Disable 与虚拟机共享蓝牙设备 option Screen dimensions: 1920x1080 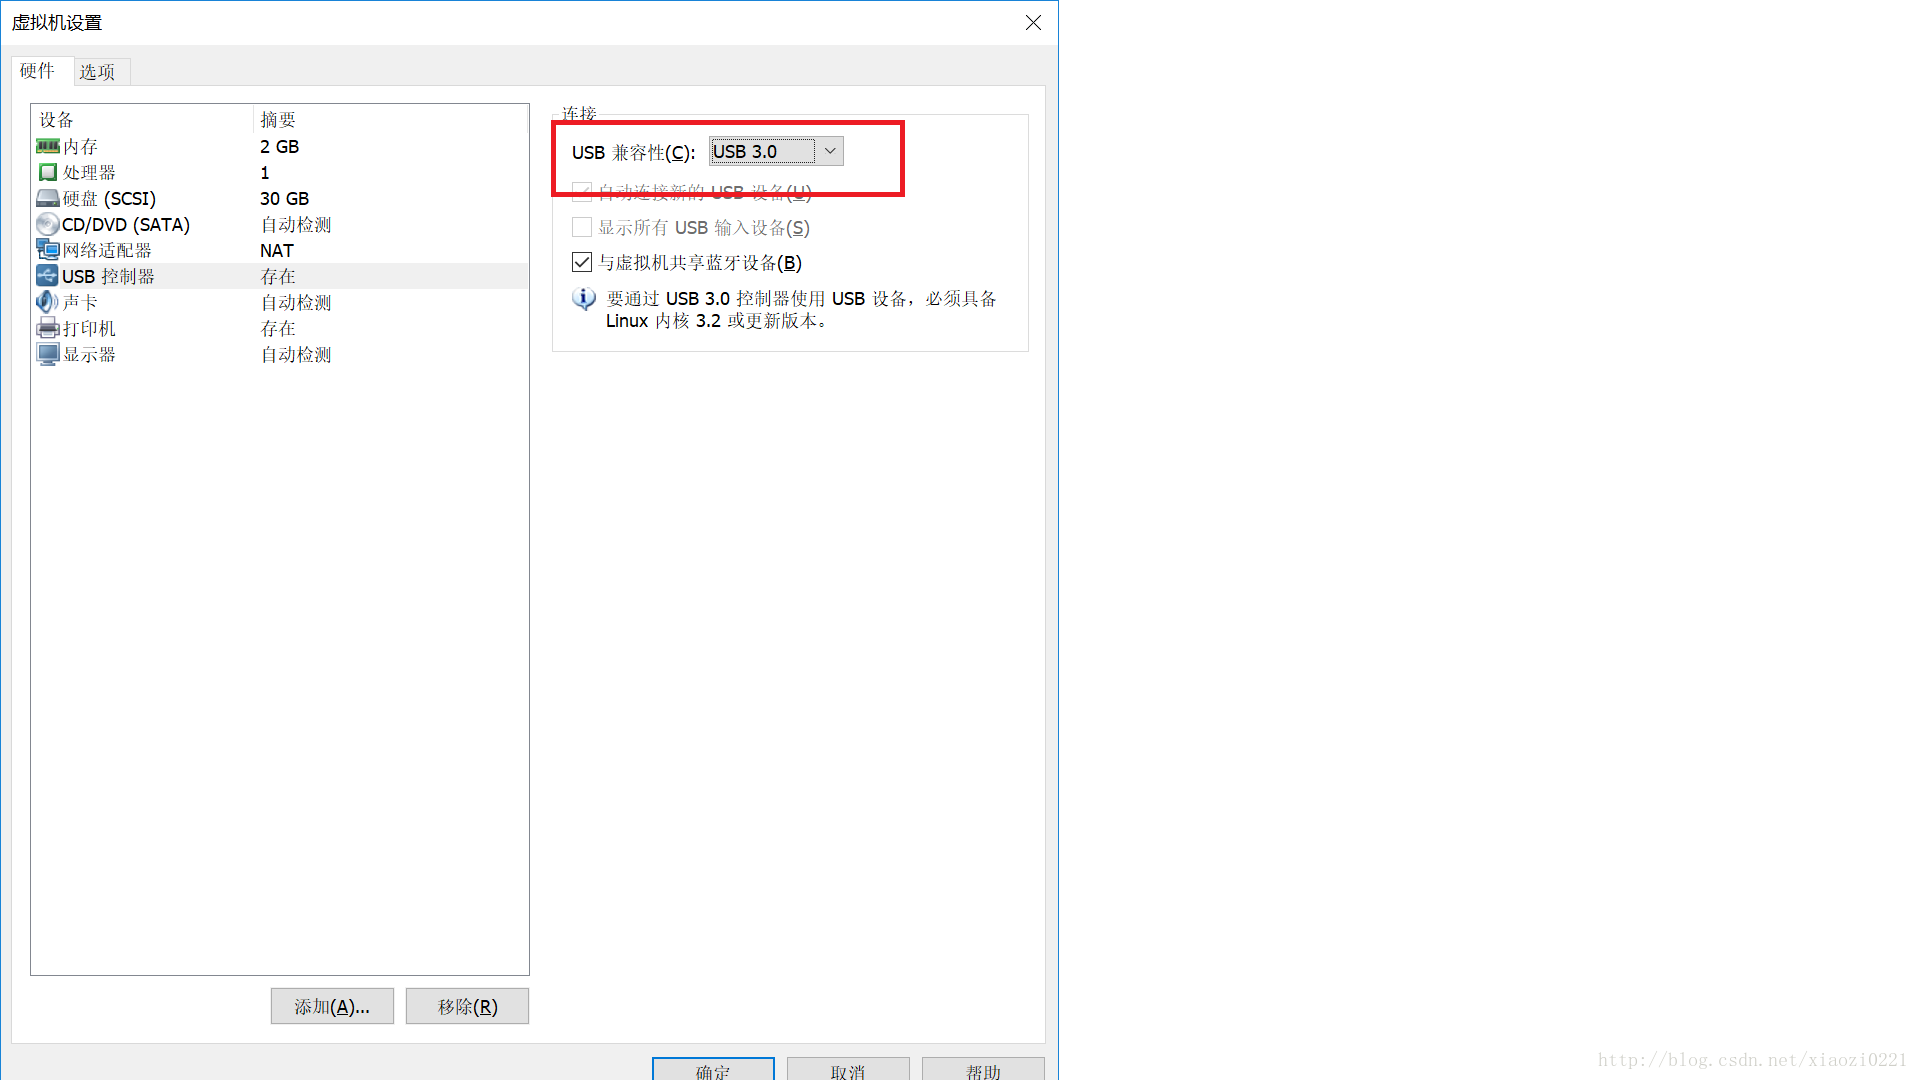580,262
